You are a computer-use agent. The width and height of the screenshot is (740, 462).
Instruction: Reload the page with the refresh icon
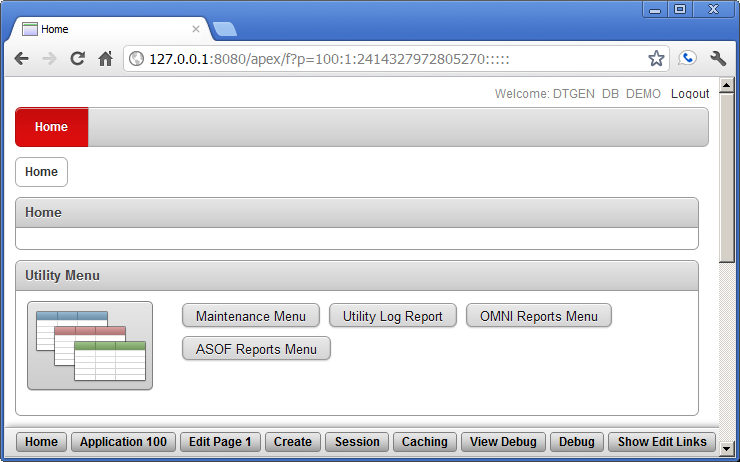[77, 59]
